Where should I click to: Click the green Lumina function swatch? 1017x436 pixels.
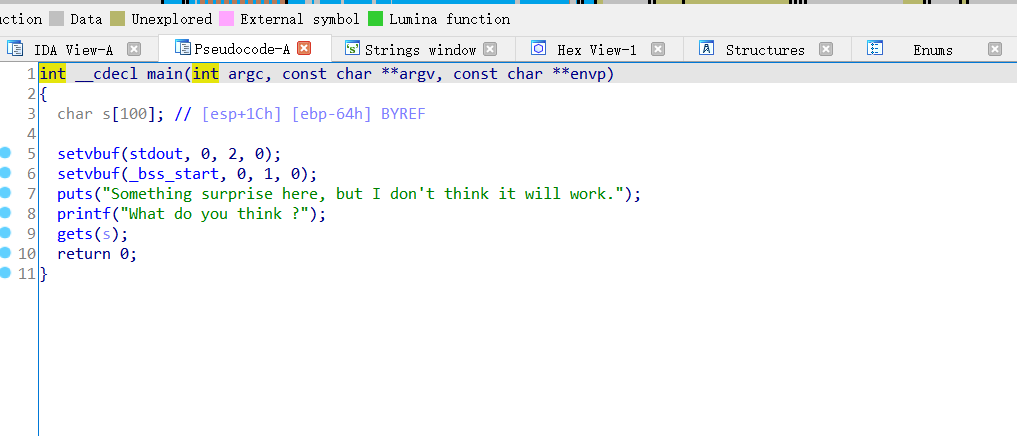tap(376, 19)
